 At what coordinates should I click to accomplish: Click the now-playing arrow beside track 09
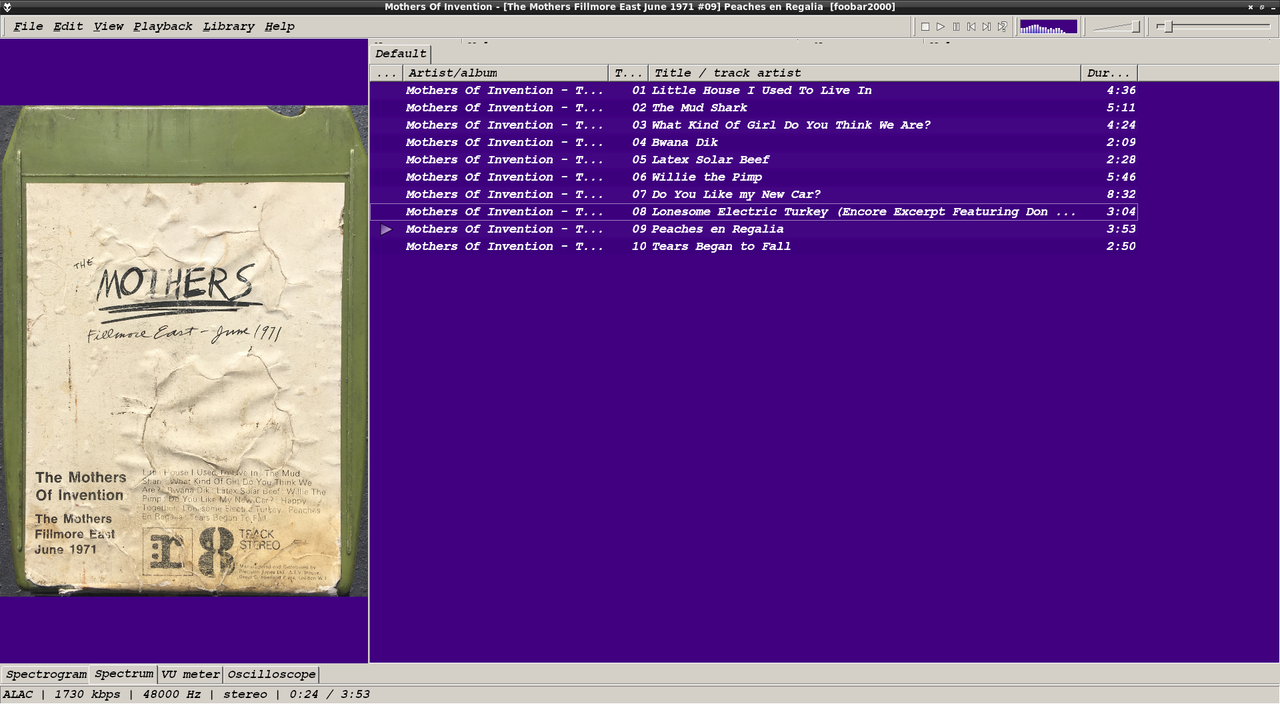386,229
